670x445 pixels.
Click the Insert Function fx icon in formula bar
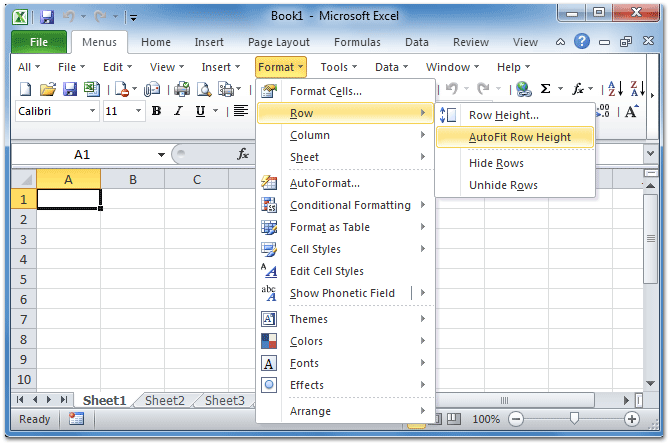[x=243, y=154]
